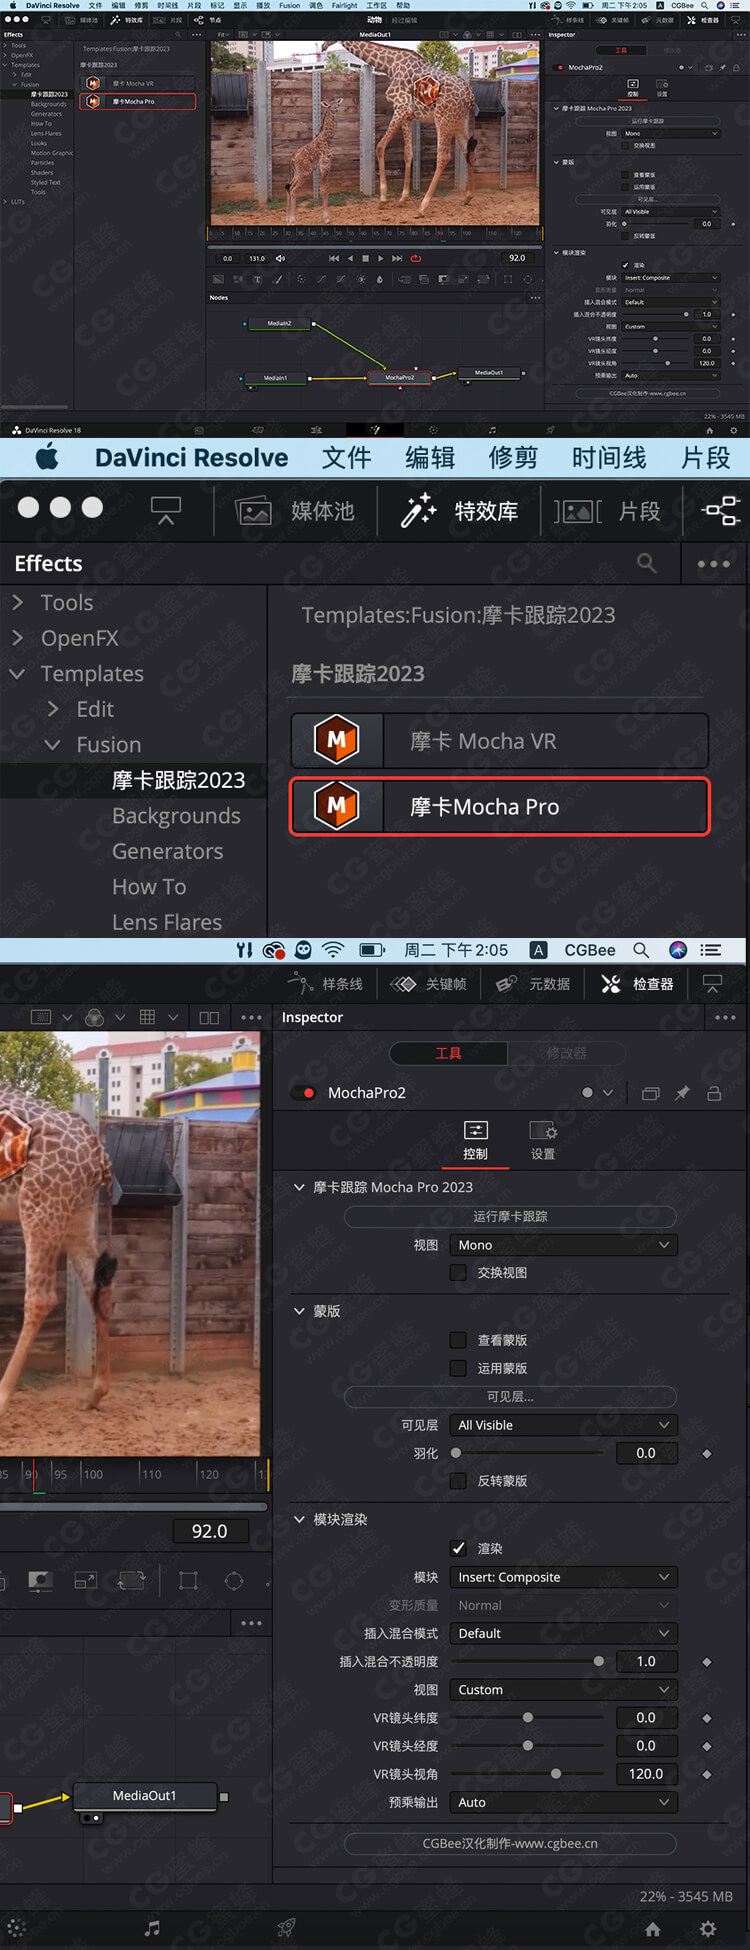This screenshot has width=750, height=1950.
Task: Switch to the enlarged 修改器 inspector tab
Action: (566, 1053)
